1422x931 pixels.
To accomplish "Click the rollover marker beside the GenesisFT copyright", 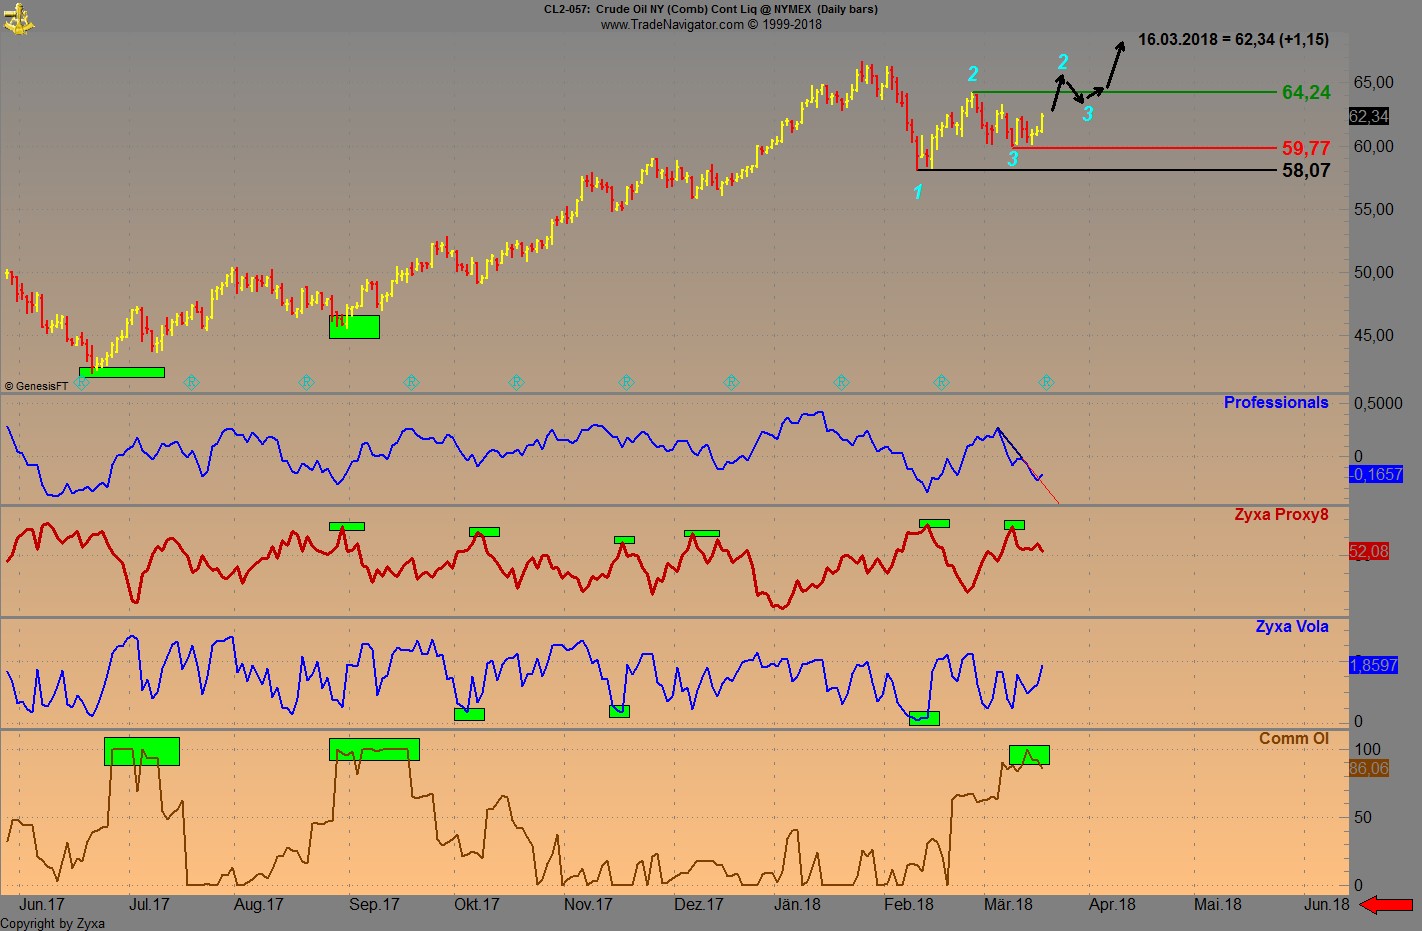I will (x=82, y=383).
